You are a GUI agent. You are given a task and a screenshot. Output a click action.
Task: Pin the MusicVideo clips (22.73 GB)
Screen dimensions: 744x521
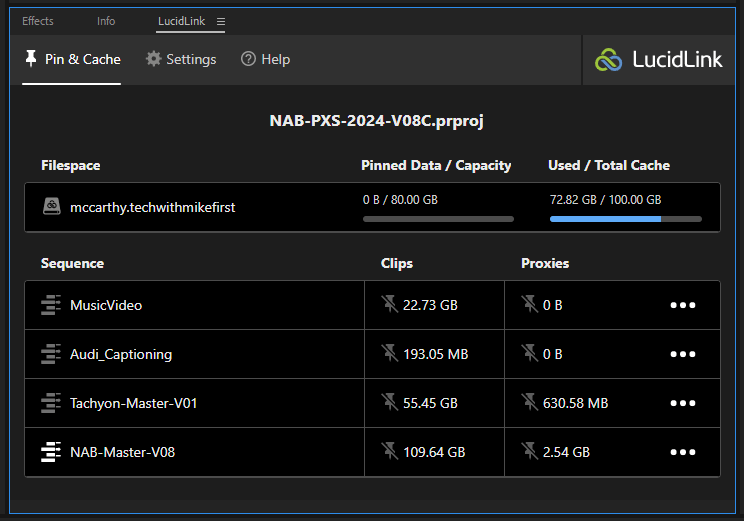click(389, 304)
